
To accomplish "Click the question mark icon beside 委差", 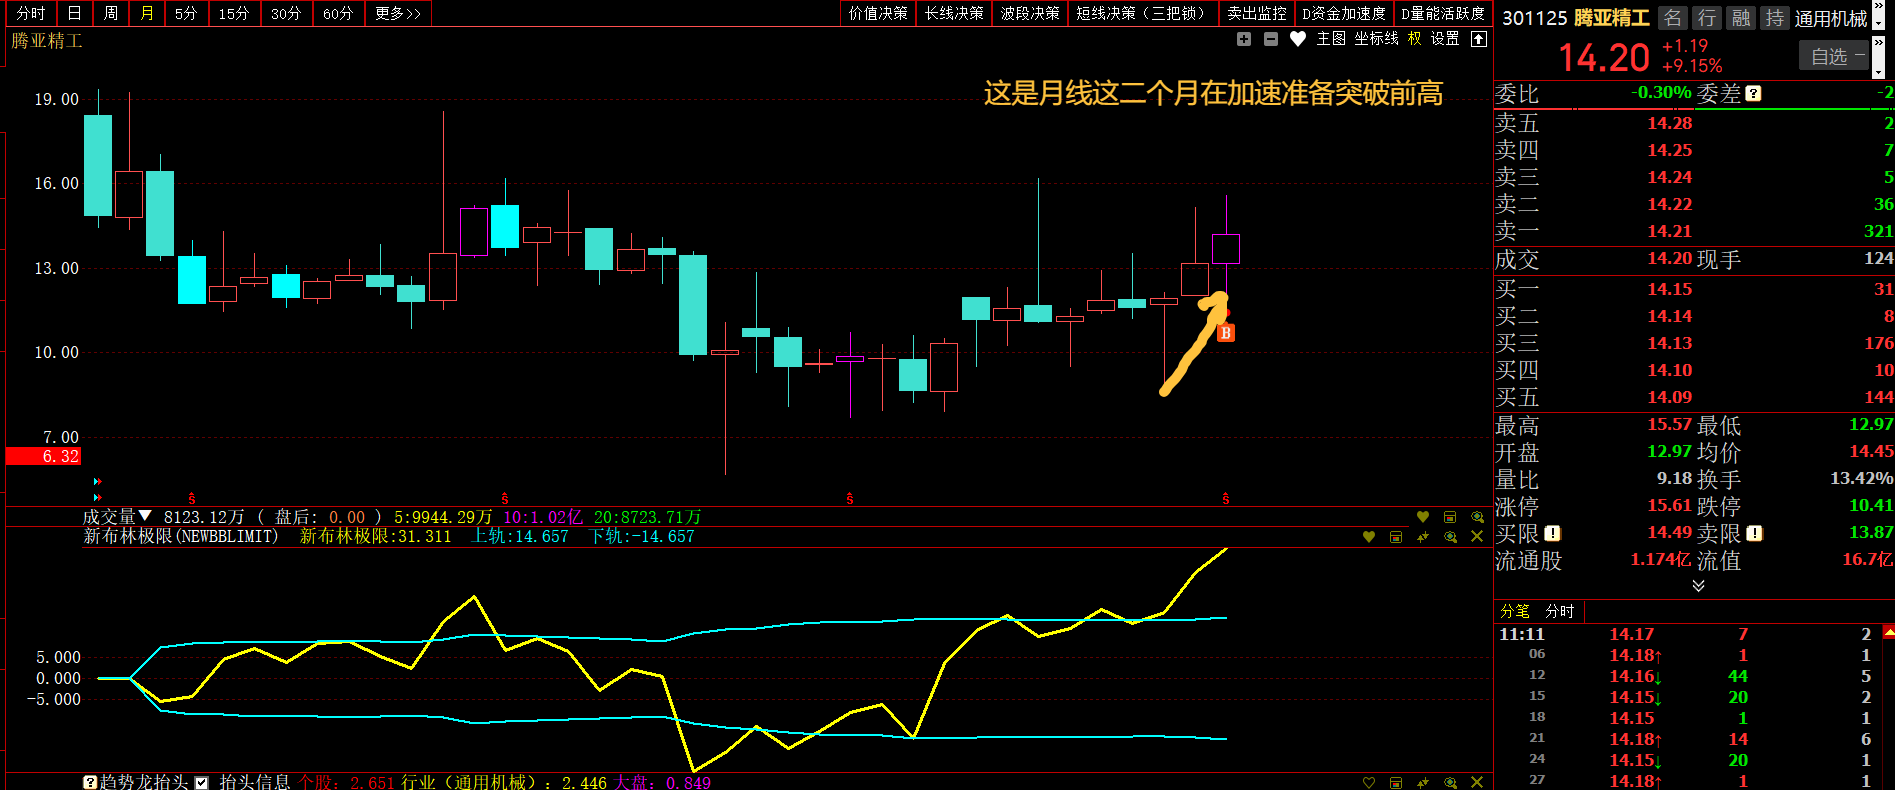I will (x=1754, y=93).
